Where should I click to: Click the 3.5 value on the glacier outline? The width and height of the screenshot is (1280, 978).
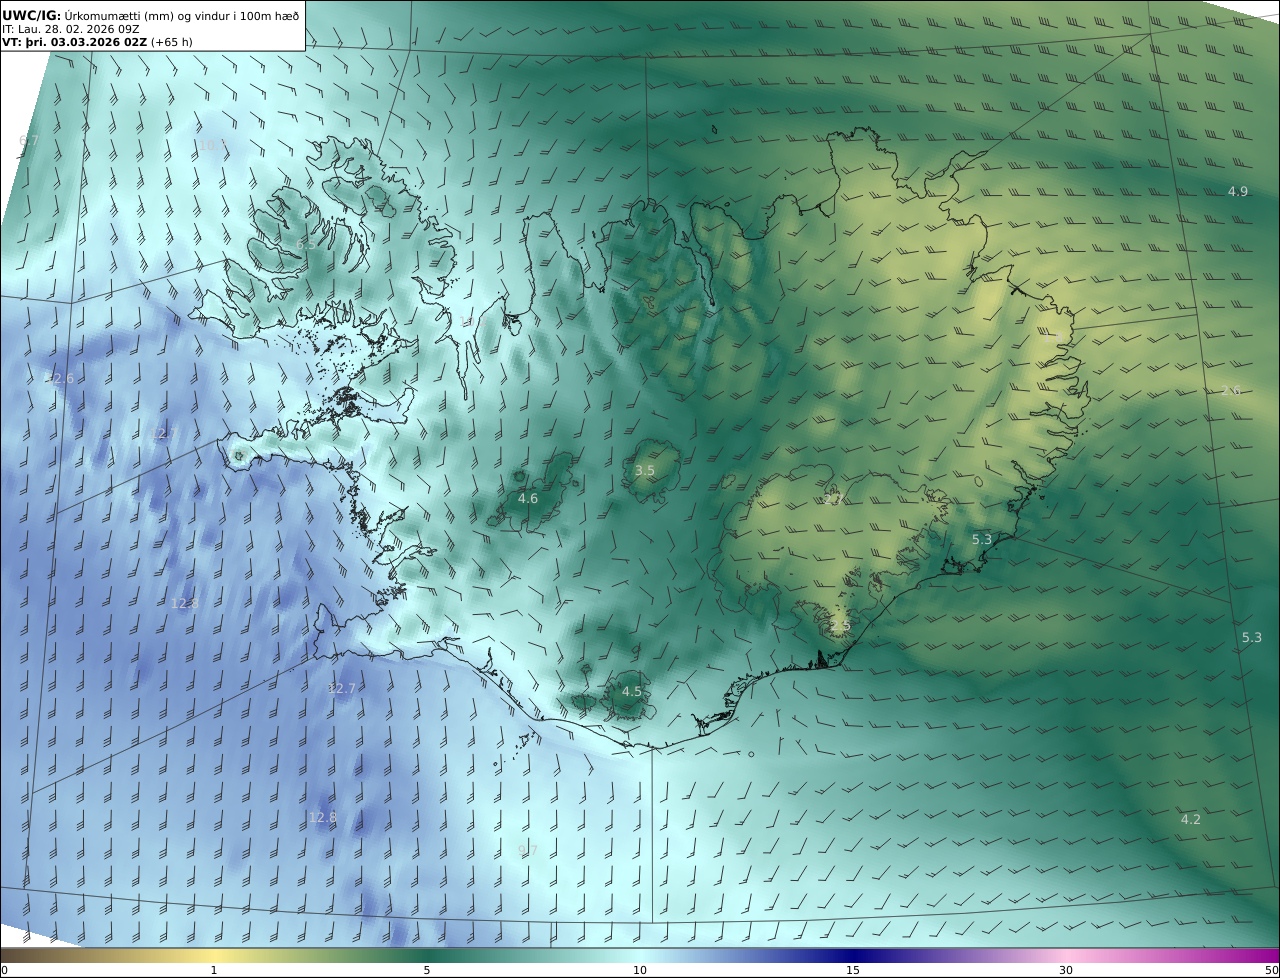[645, 470]
